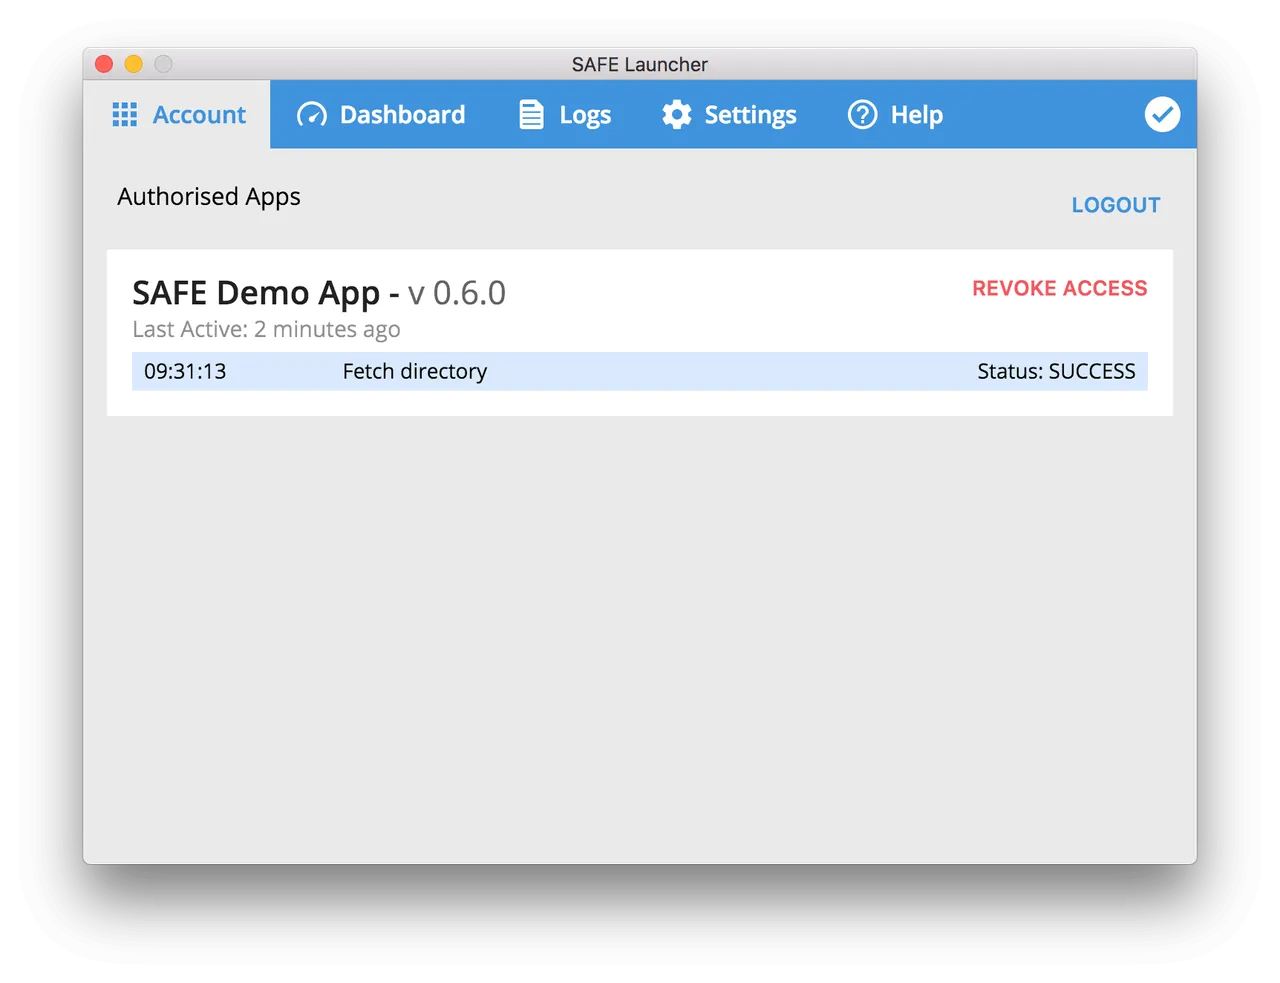Screen dimensions: 1280x983
Task: Click the Logs document icon
Action: pyautogui.click(x=531, y=115)
